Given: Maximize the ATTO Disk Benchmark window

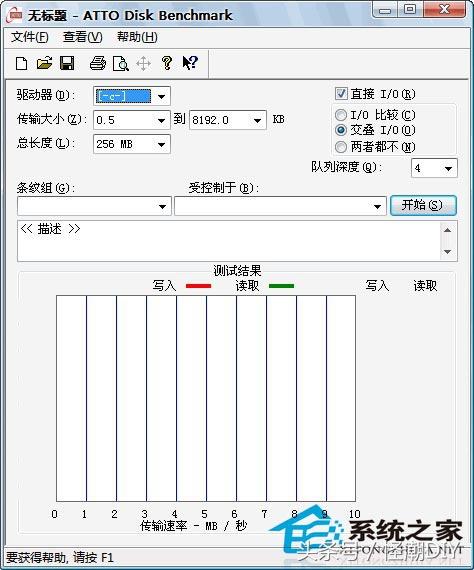Looking at the screenshot, I should click(x=410, y=9).
